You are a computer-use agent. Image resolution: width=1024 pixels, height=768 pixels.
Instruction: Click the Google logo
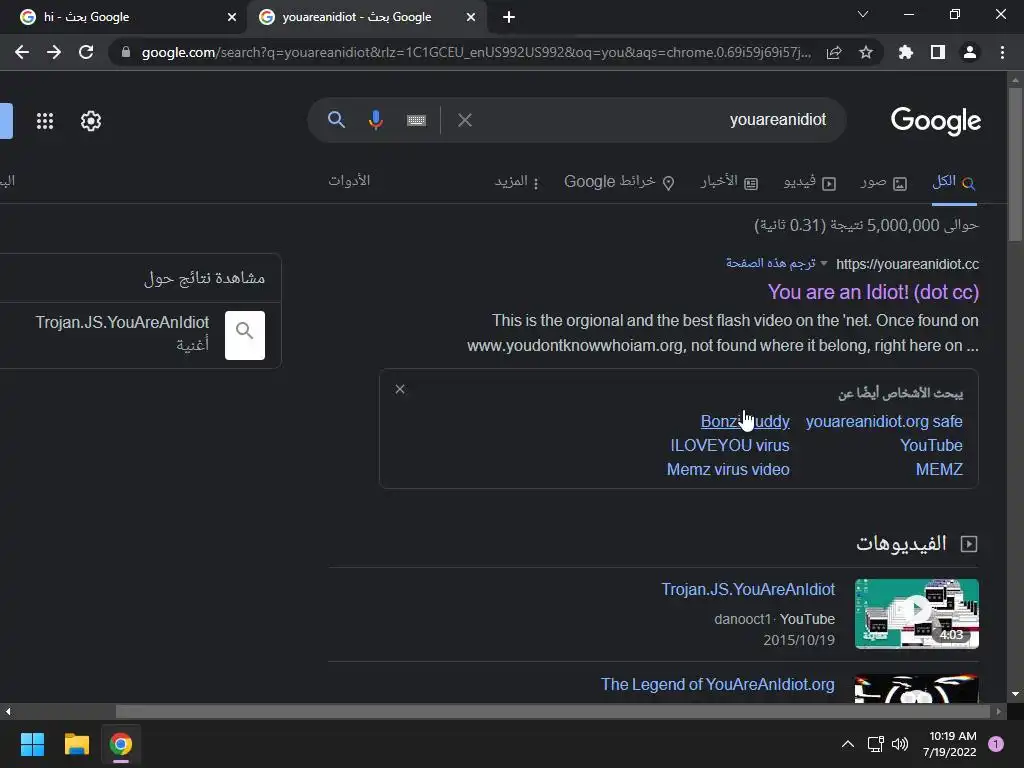pos(935,121)
